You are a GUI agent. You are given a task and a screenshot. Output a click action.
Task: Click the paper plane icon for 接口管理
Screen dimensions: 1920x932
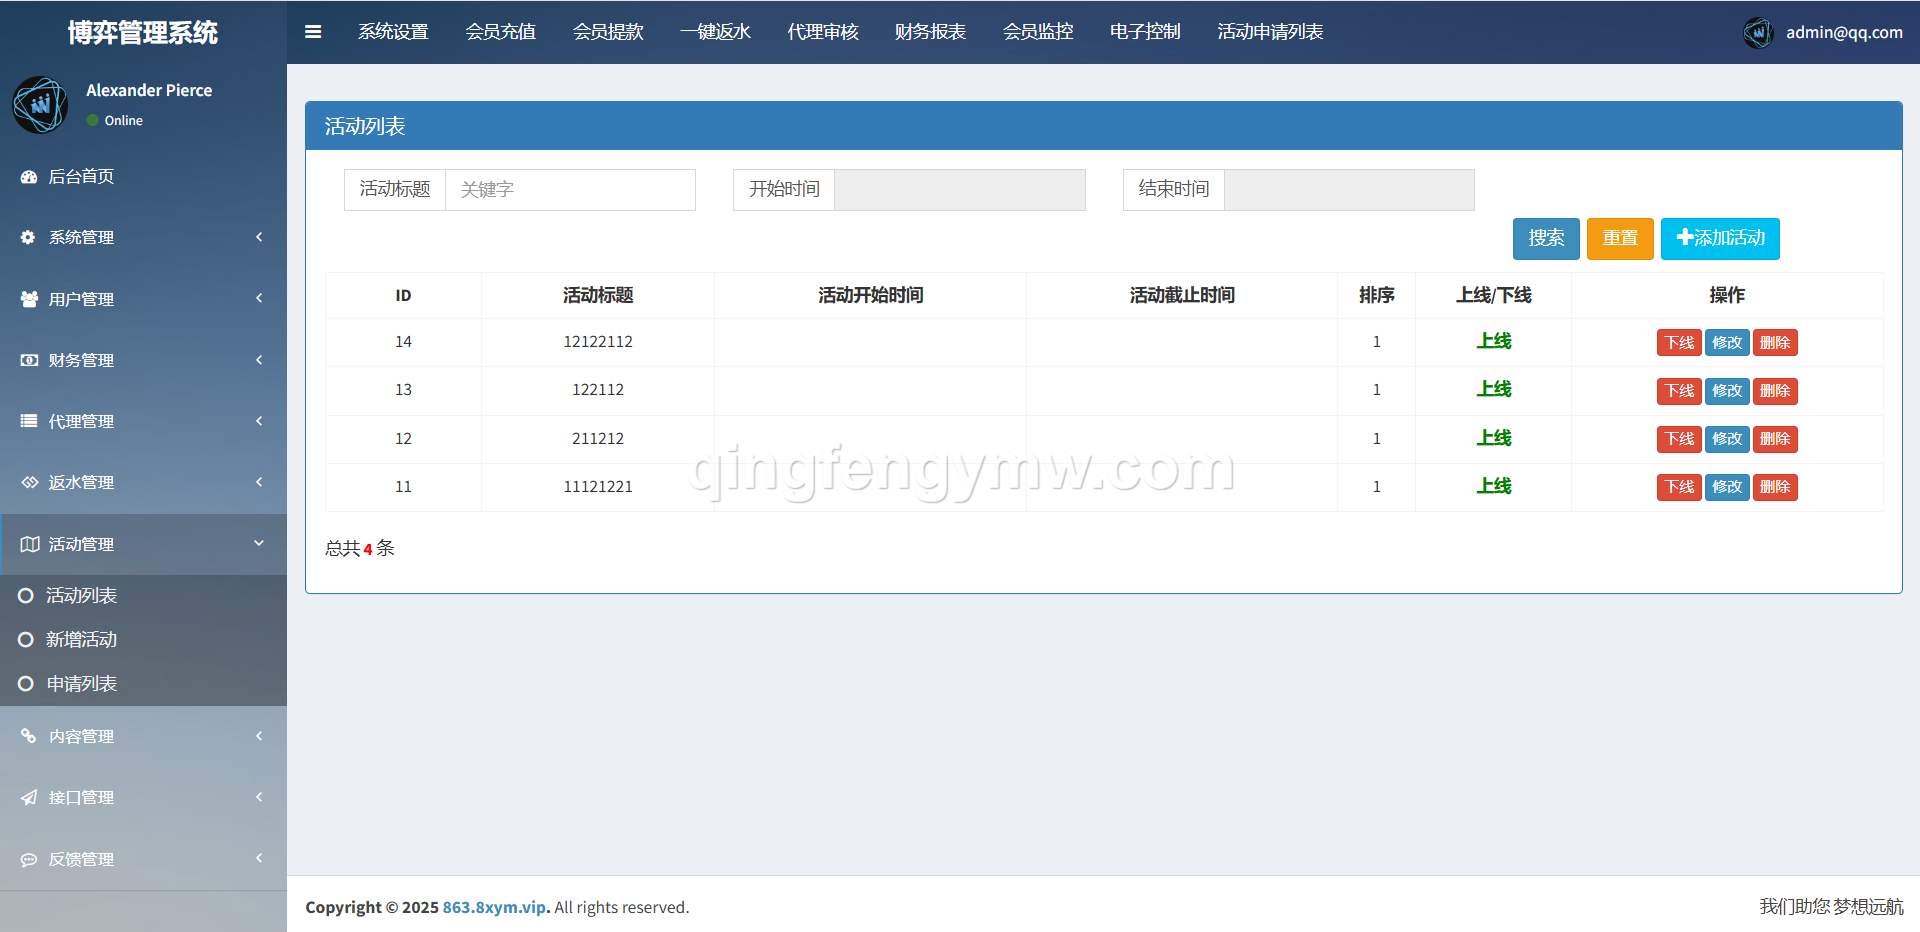click(x=29, y=797)
